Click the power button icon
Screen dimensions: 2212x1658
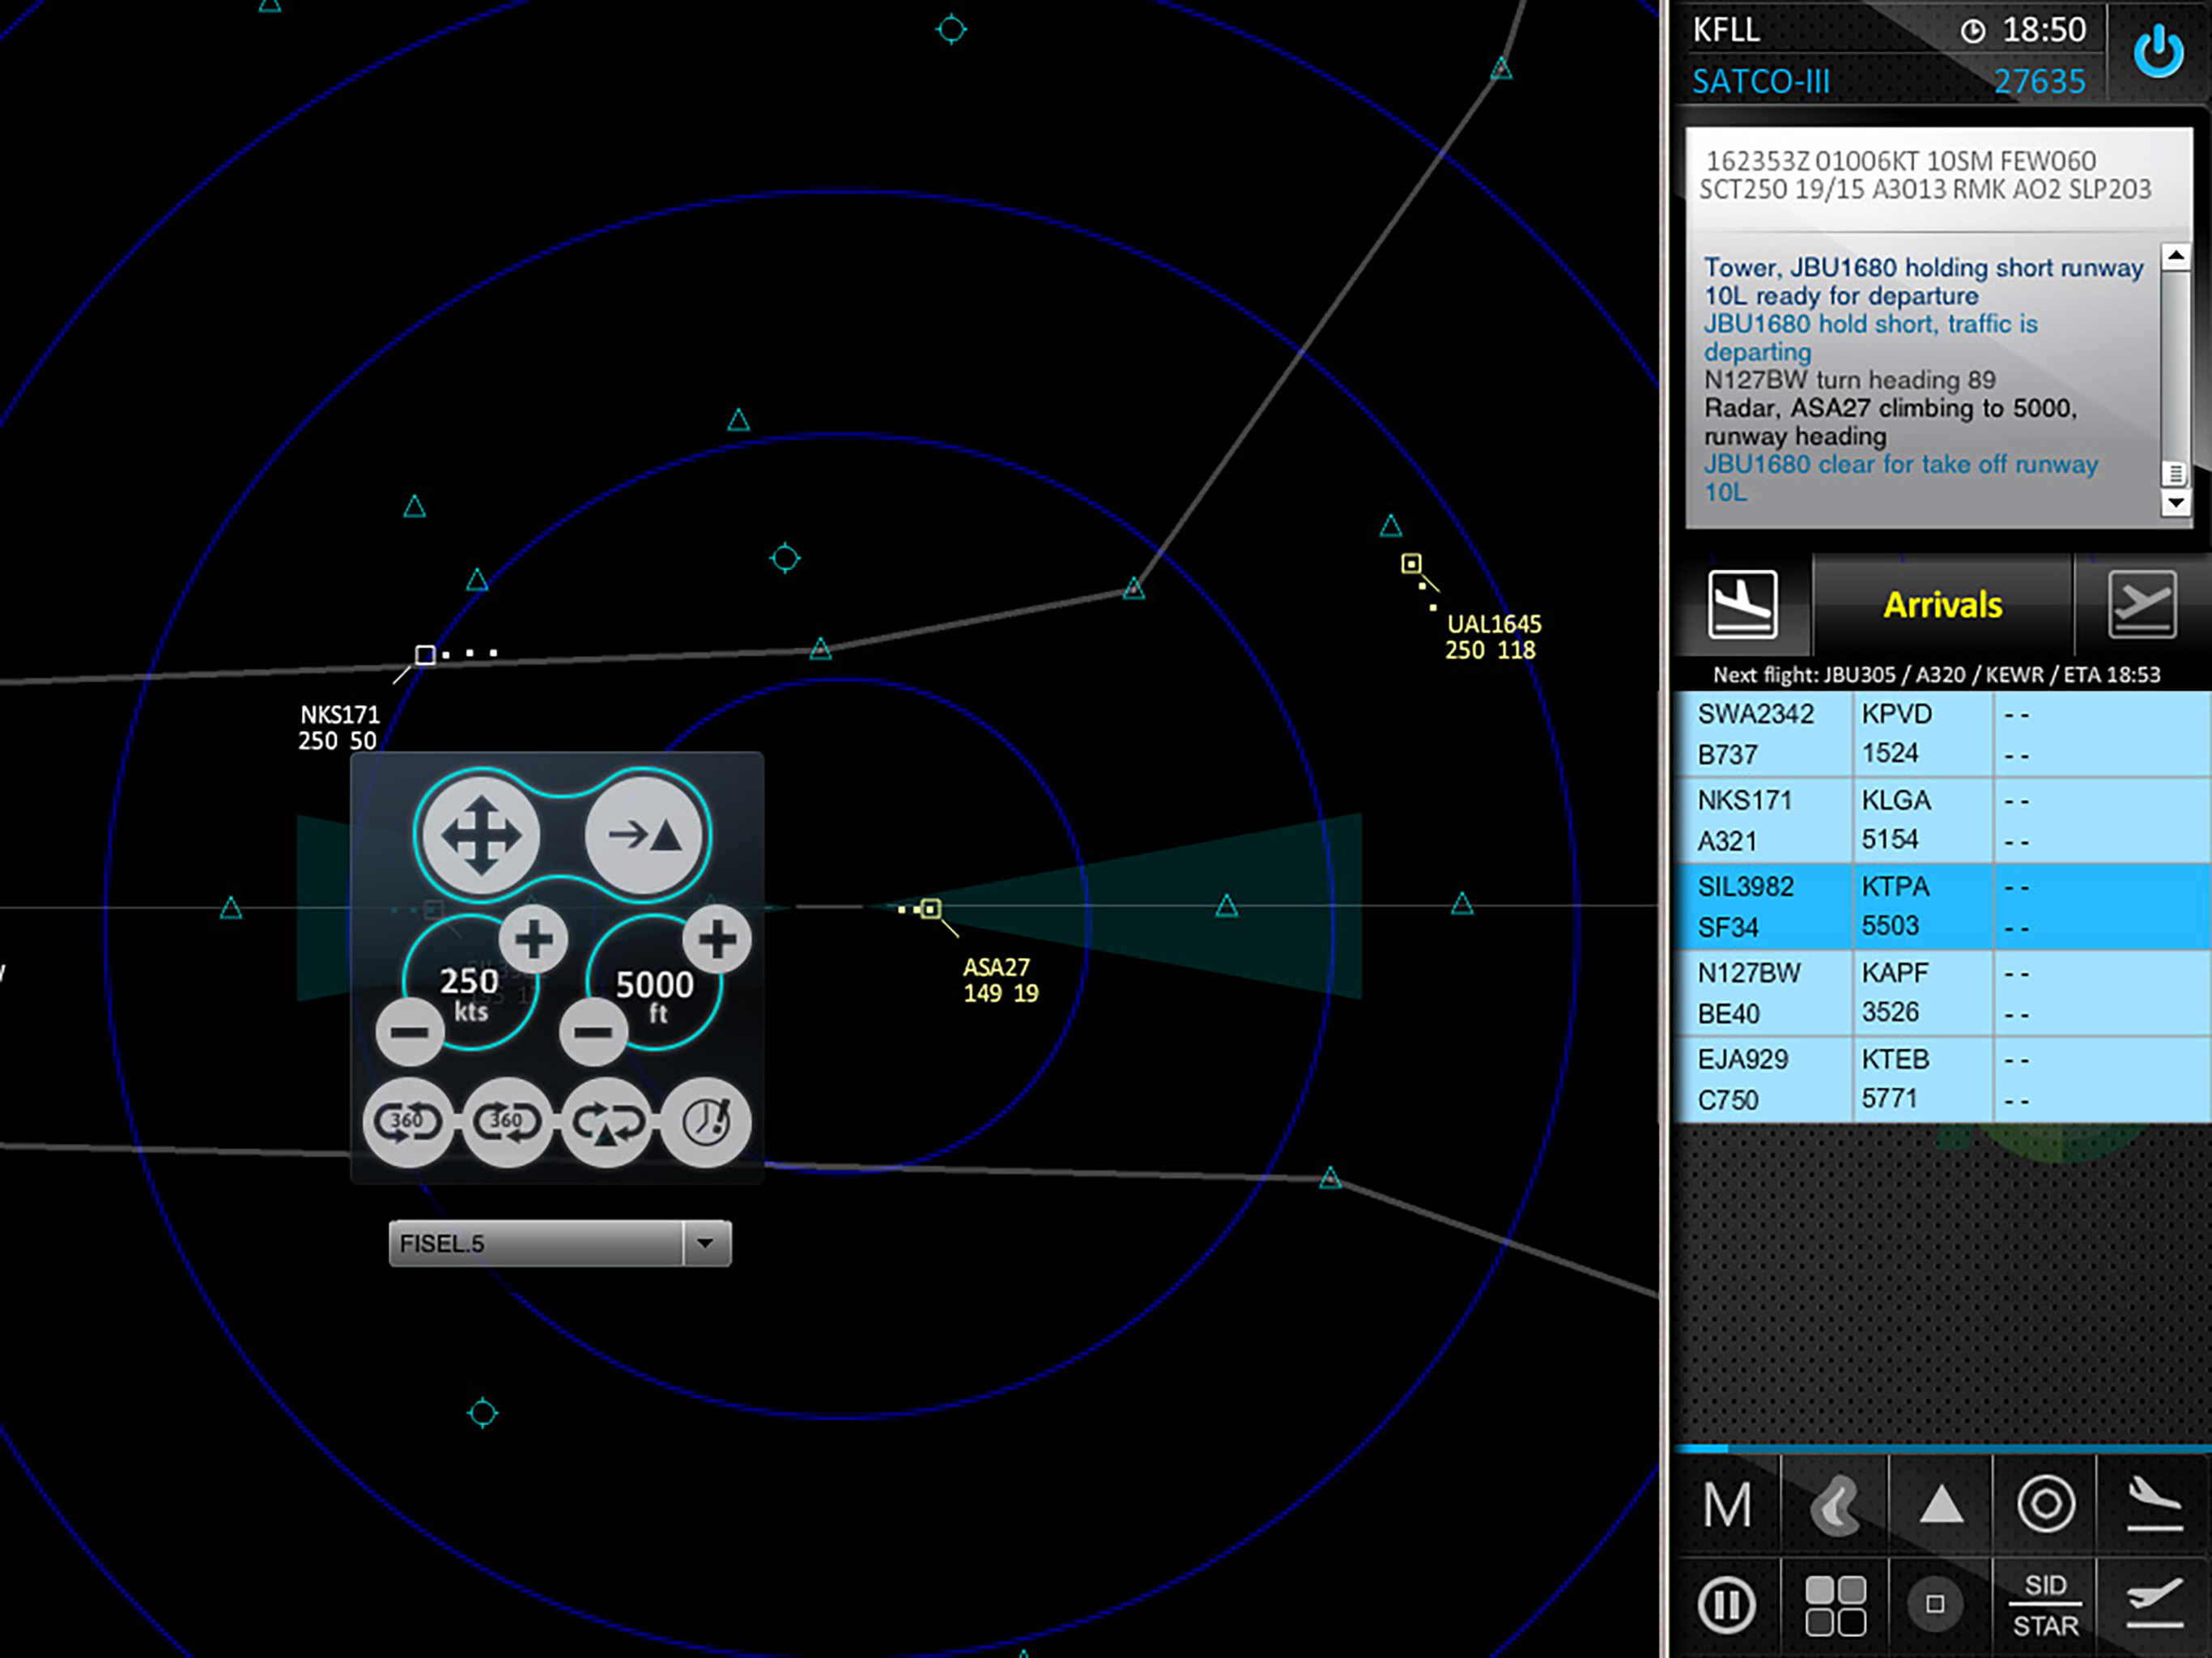[2158, 51]
